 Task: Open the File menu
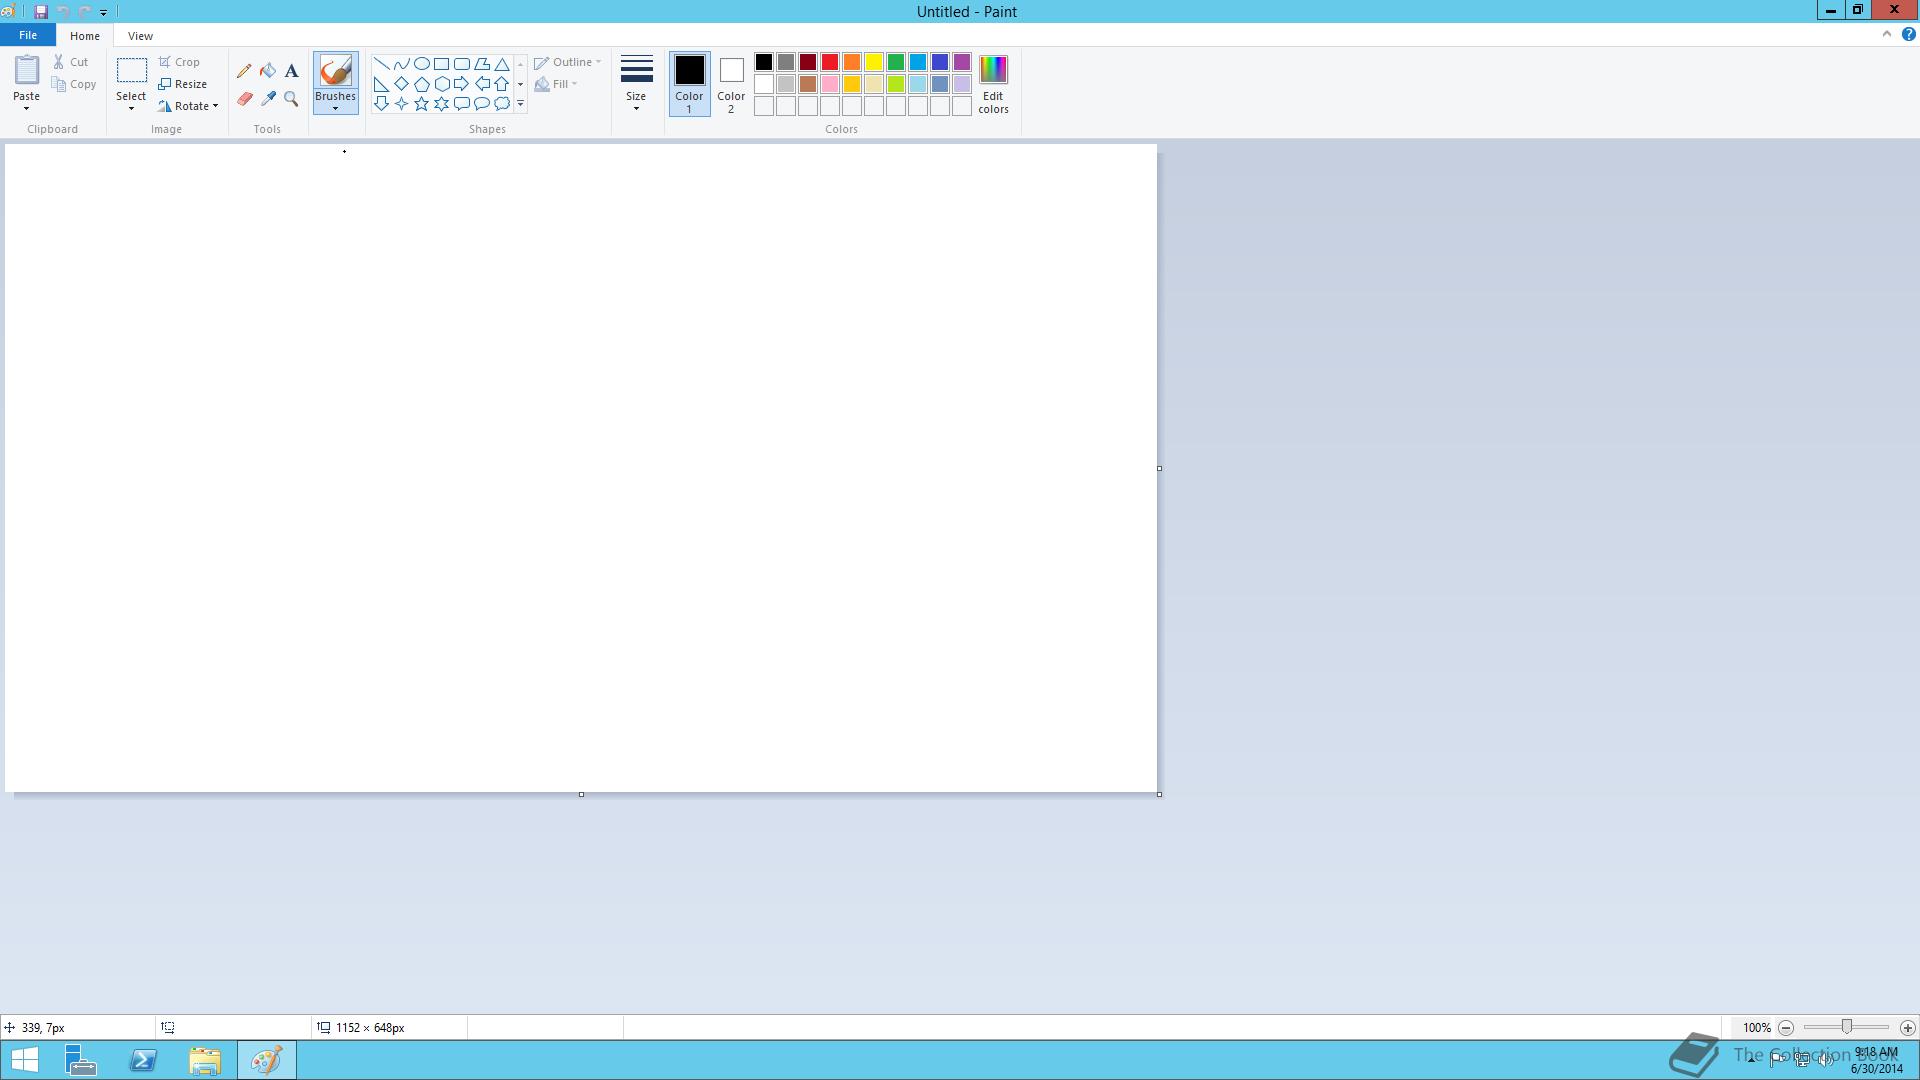click(28, 35)
